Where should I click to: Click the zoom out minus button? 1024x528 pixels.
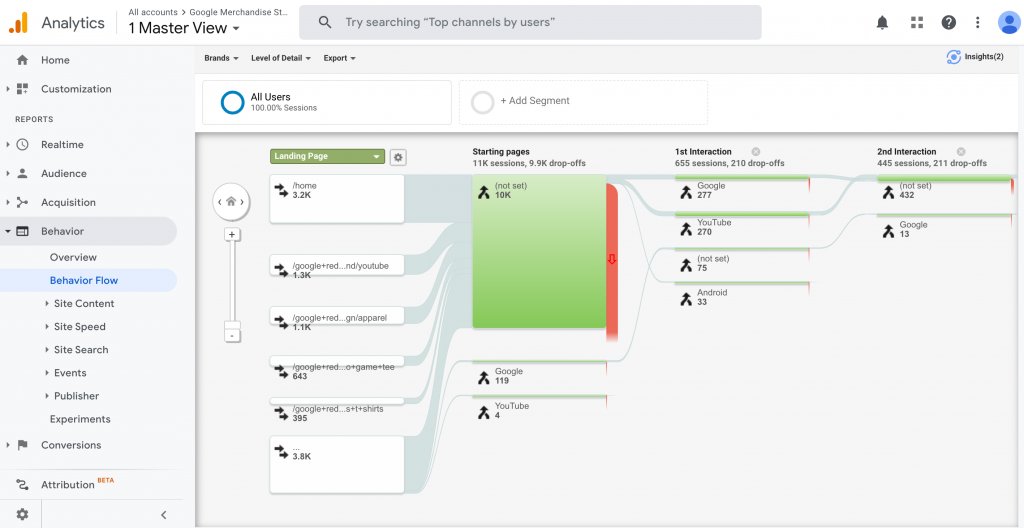[232, 335]
